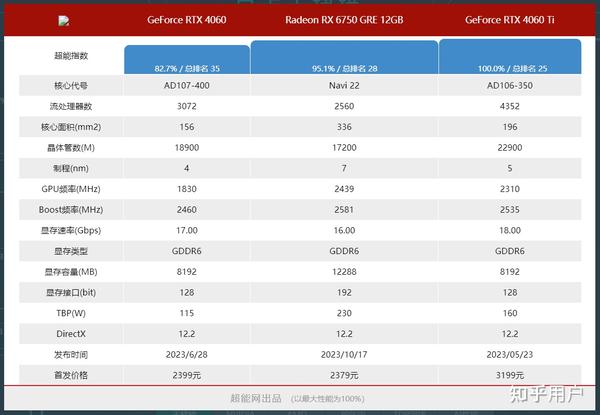Click the 156 die area value
The width and height of the screenshot is (600, 415).
click(x=187, y=127)
